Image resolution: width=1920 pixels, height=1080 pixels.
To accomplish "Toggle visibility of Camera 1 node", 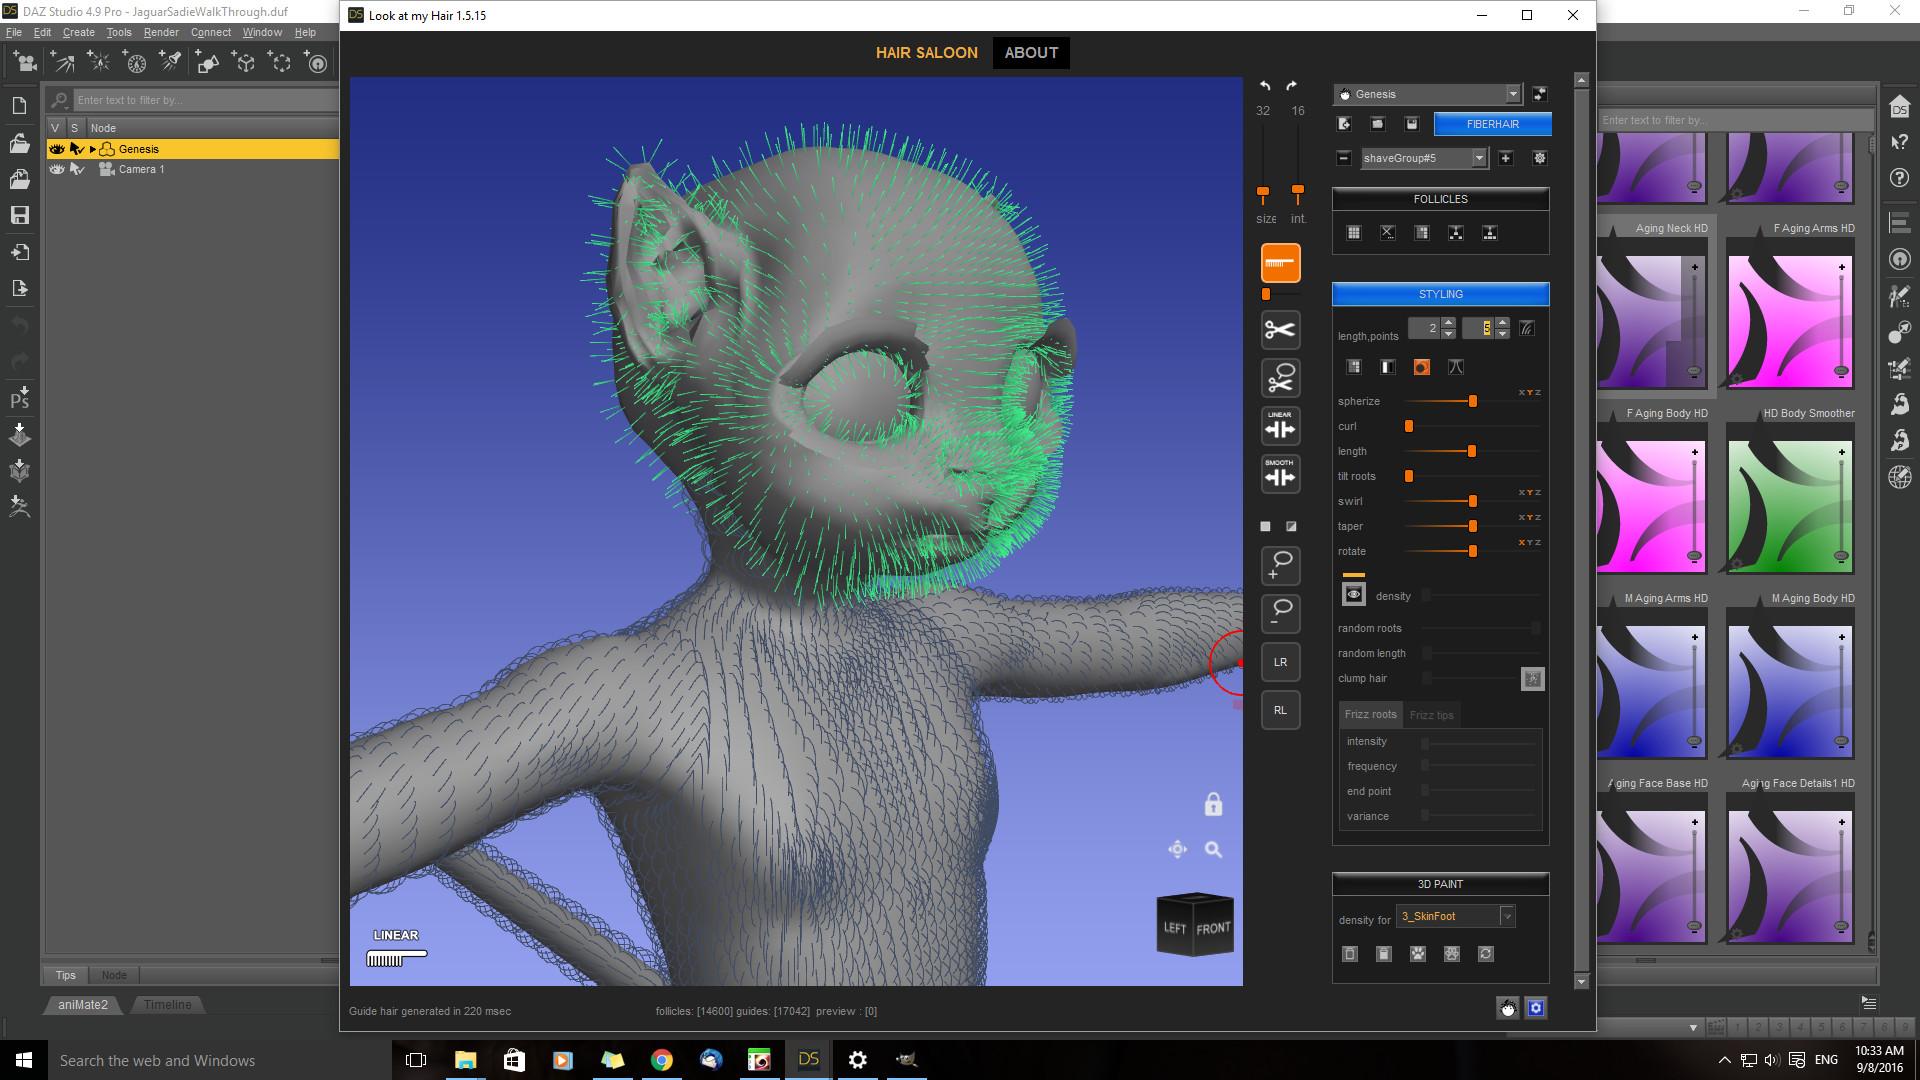I will (x=57, y=169).
